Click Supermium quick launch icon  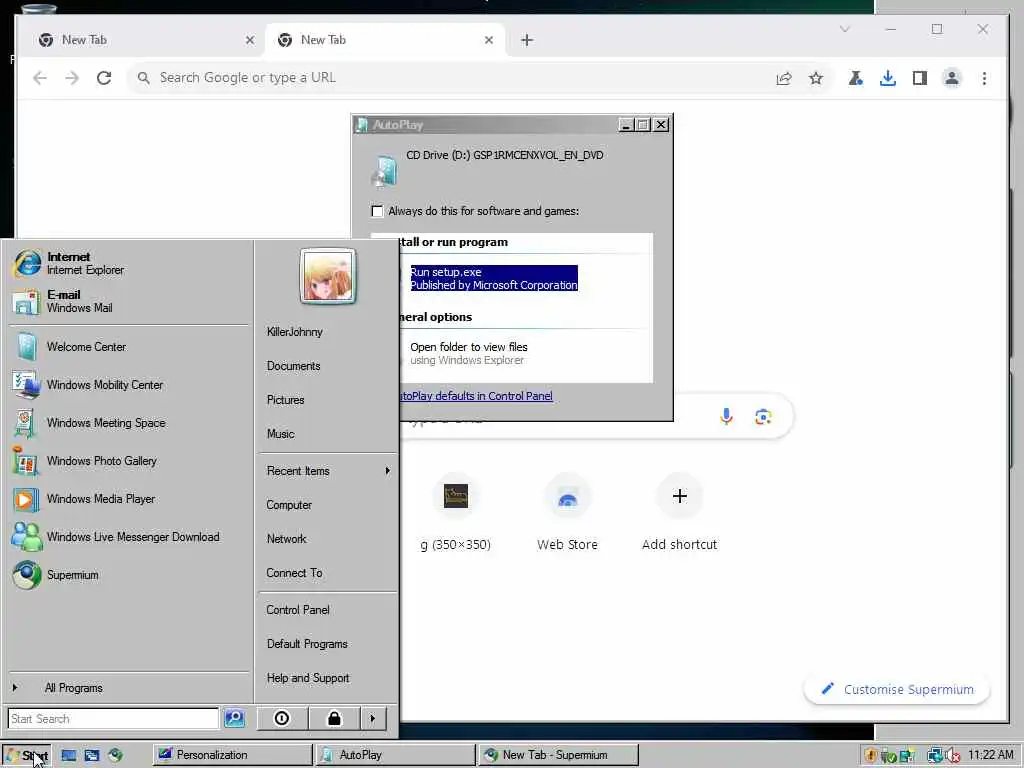tap(116, 756)
